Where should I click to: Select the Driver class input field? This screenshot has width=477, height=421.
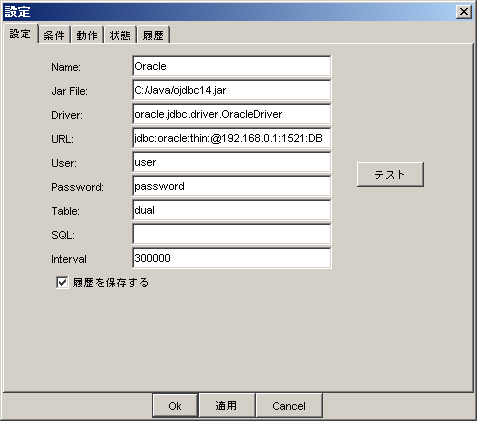[232, 114]
